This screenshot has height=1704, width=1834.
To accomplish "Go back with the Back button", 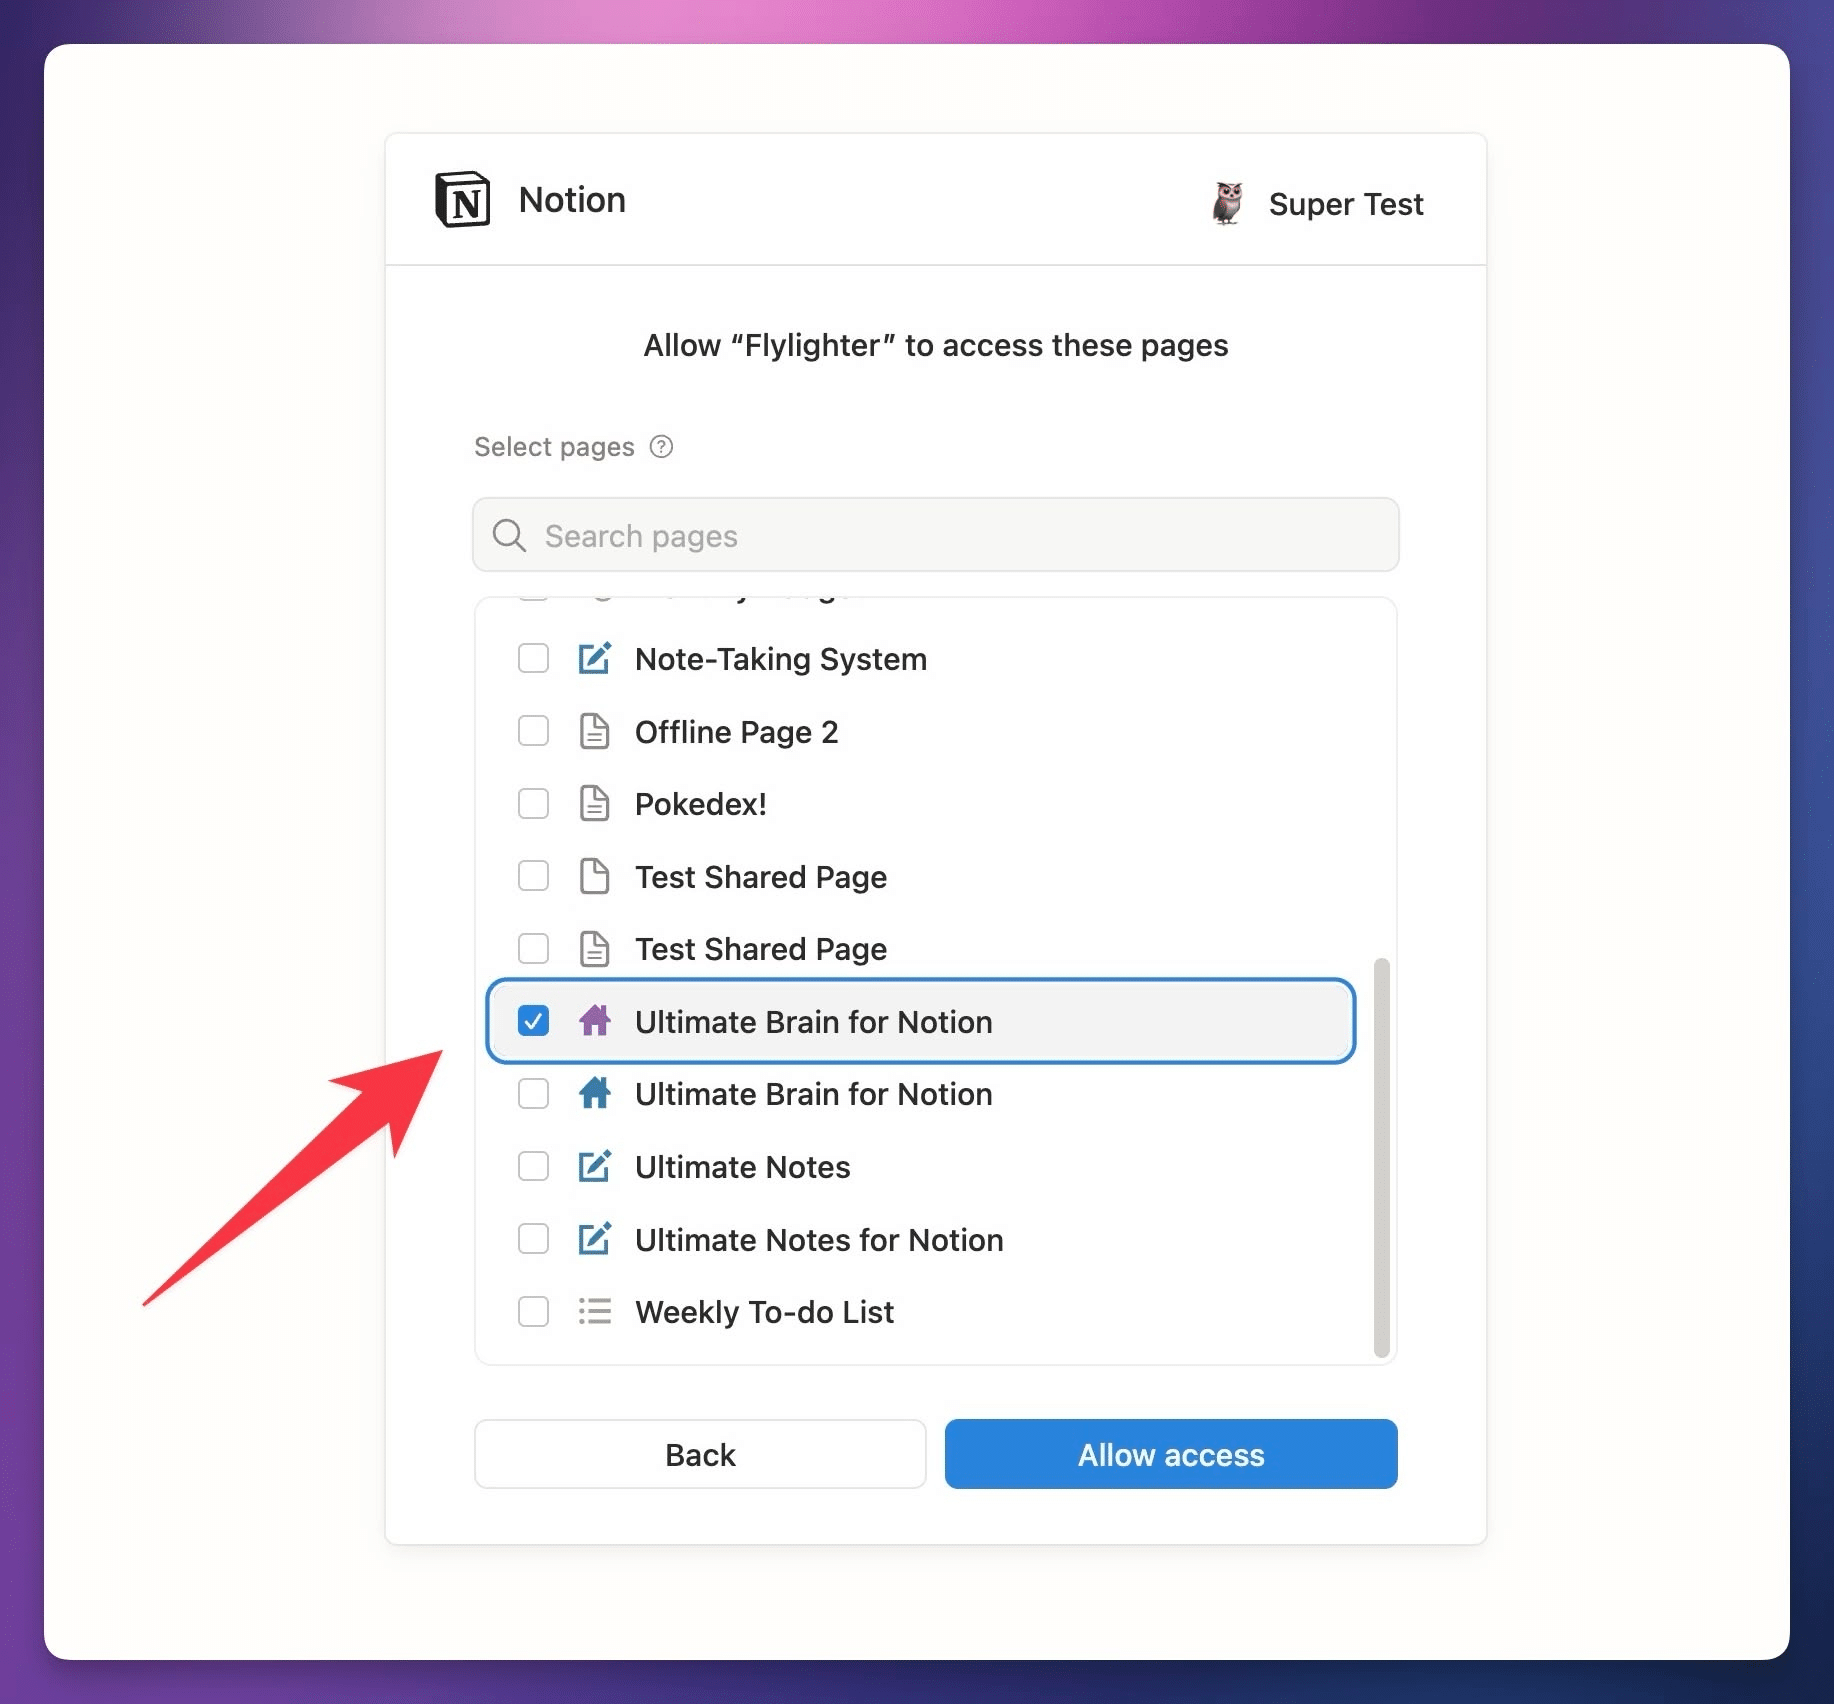I will click(x=700, y=1454).
